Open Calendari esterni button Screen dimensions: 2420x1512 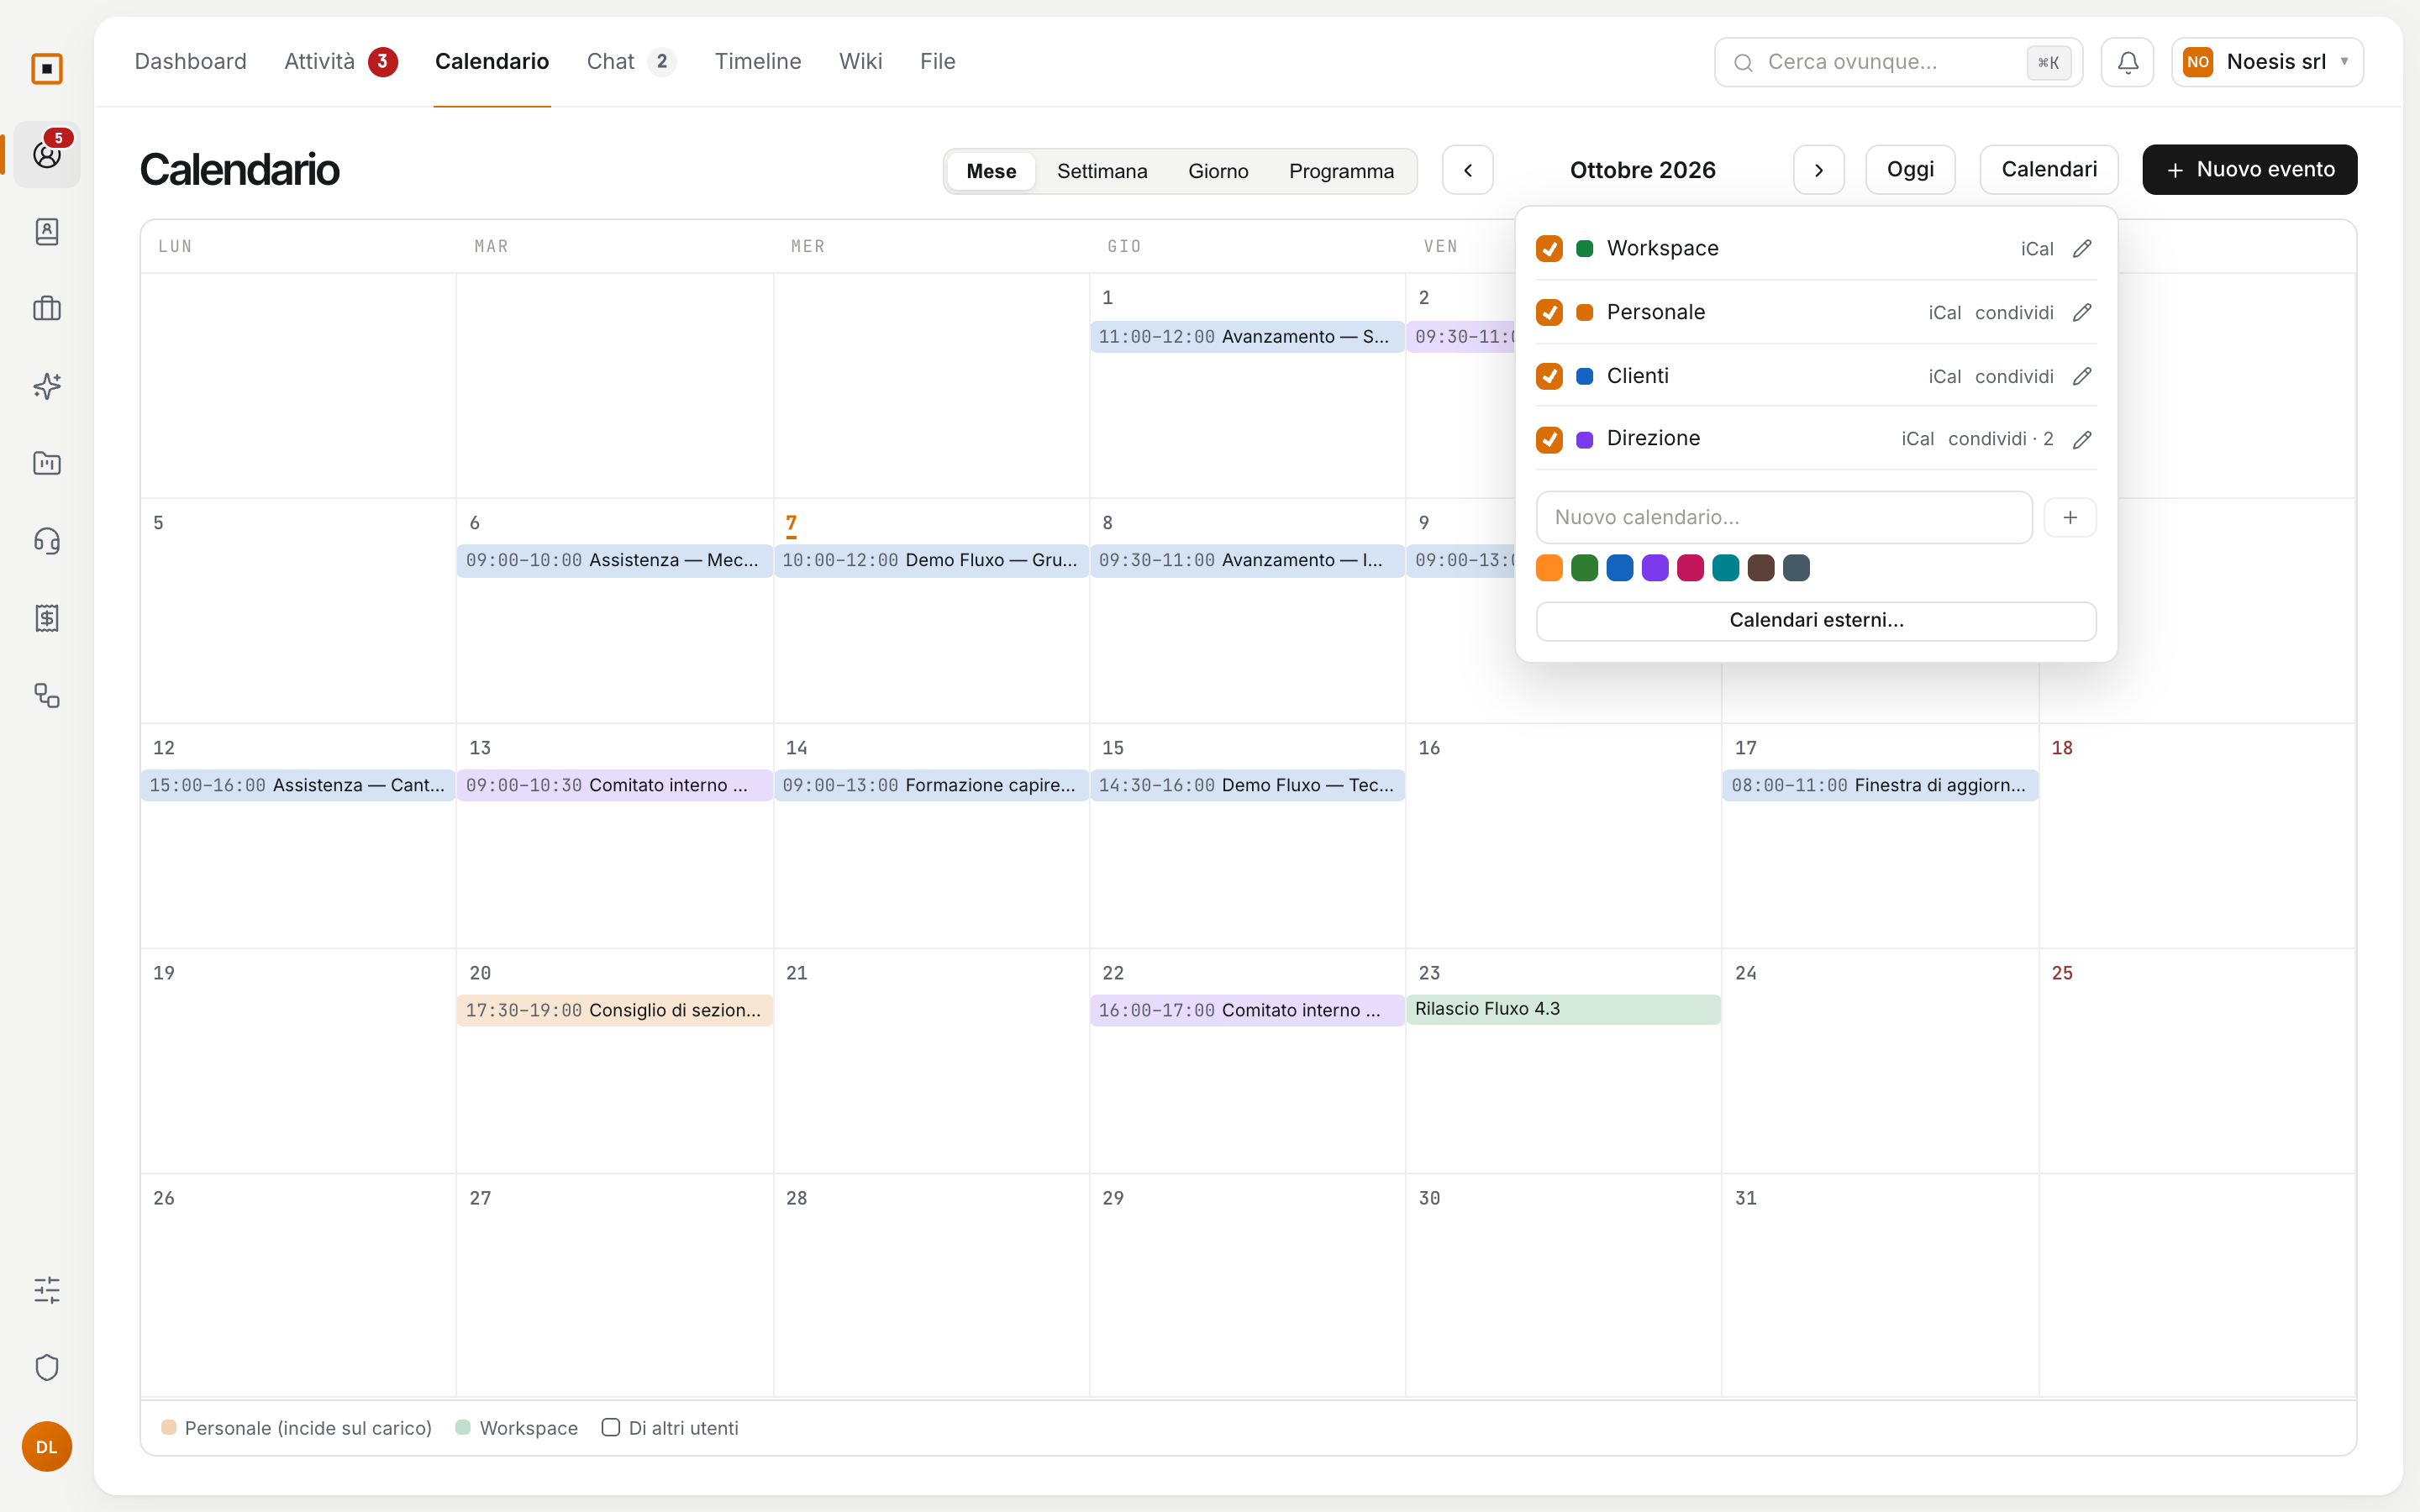(1816, 620)
